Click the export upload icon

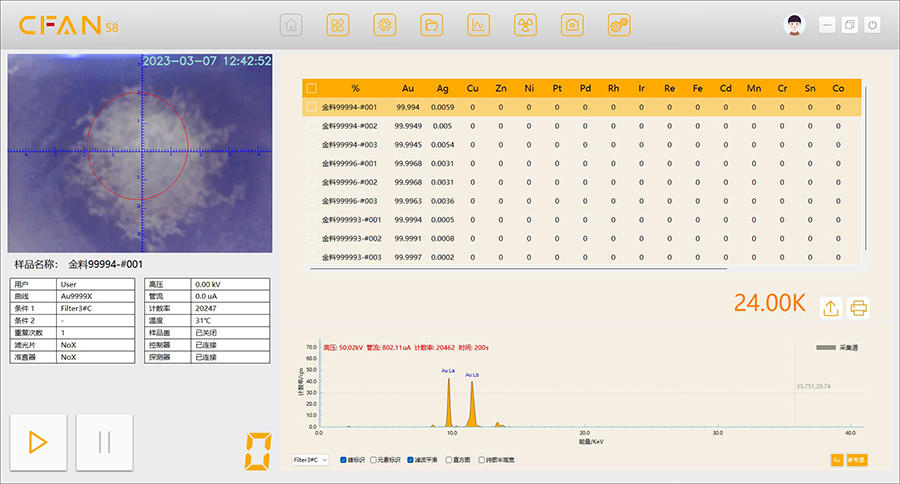click(831, 308)
